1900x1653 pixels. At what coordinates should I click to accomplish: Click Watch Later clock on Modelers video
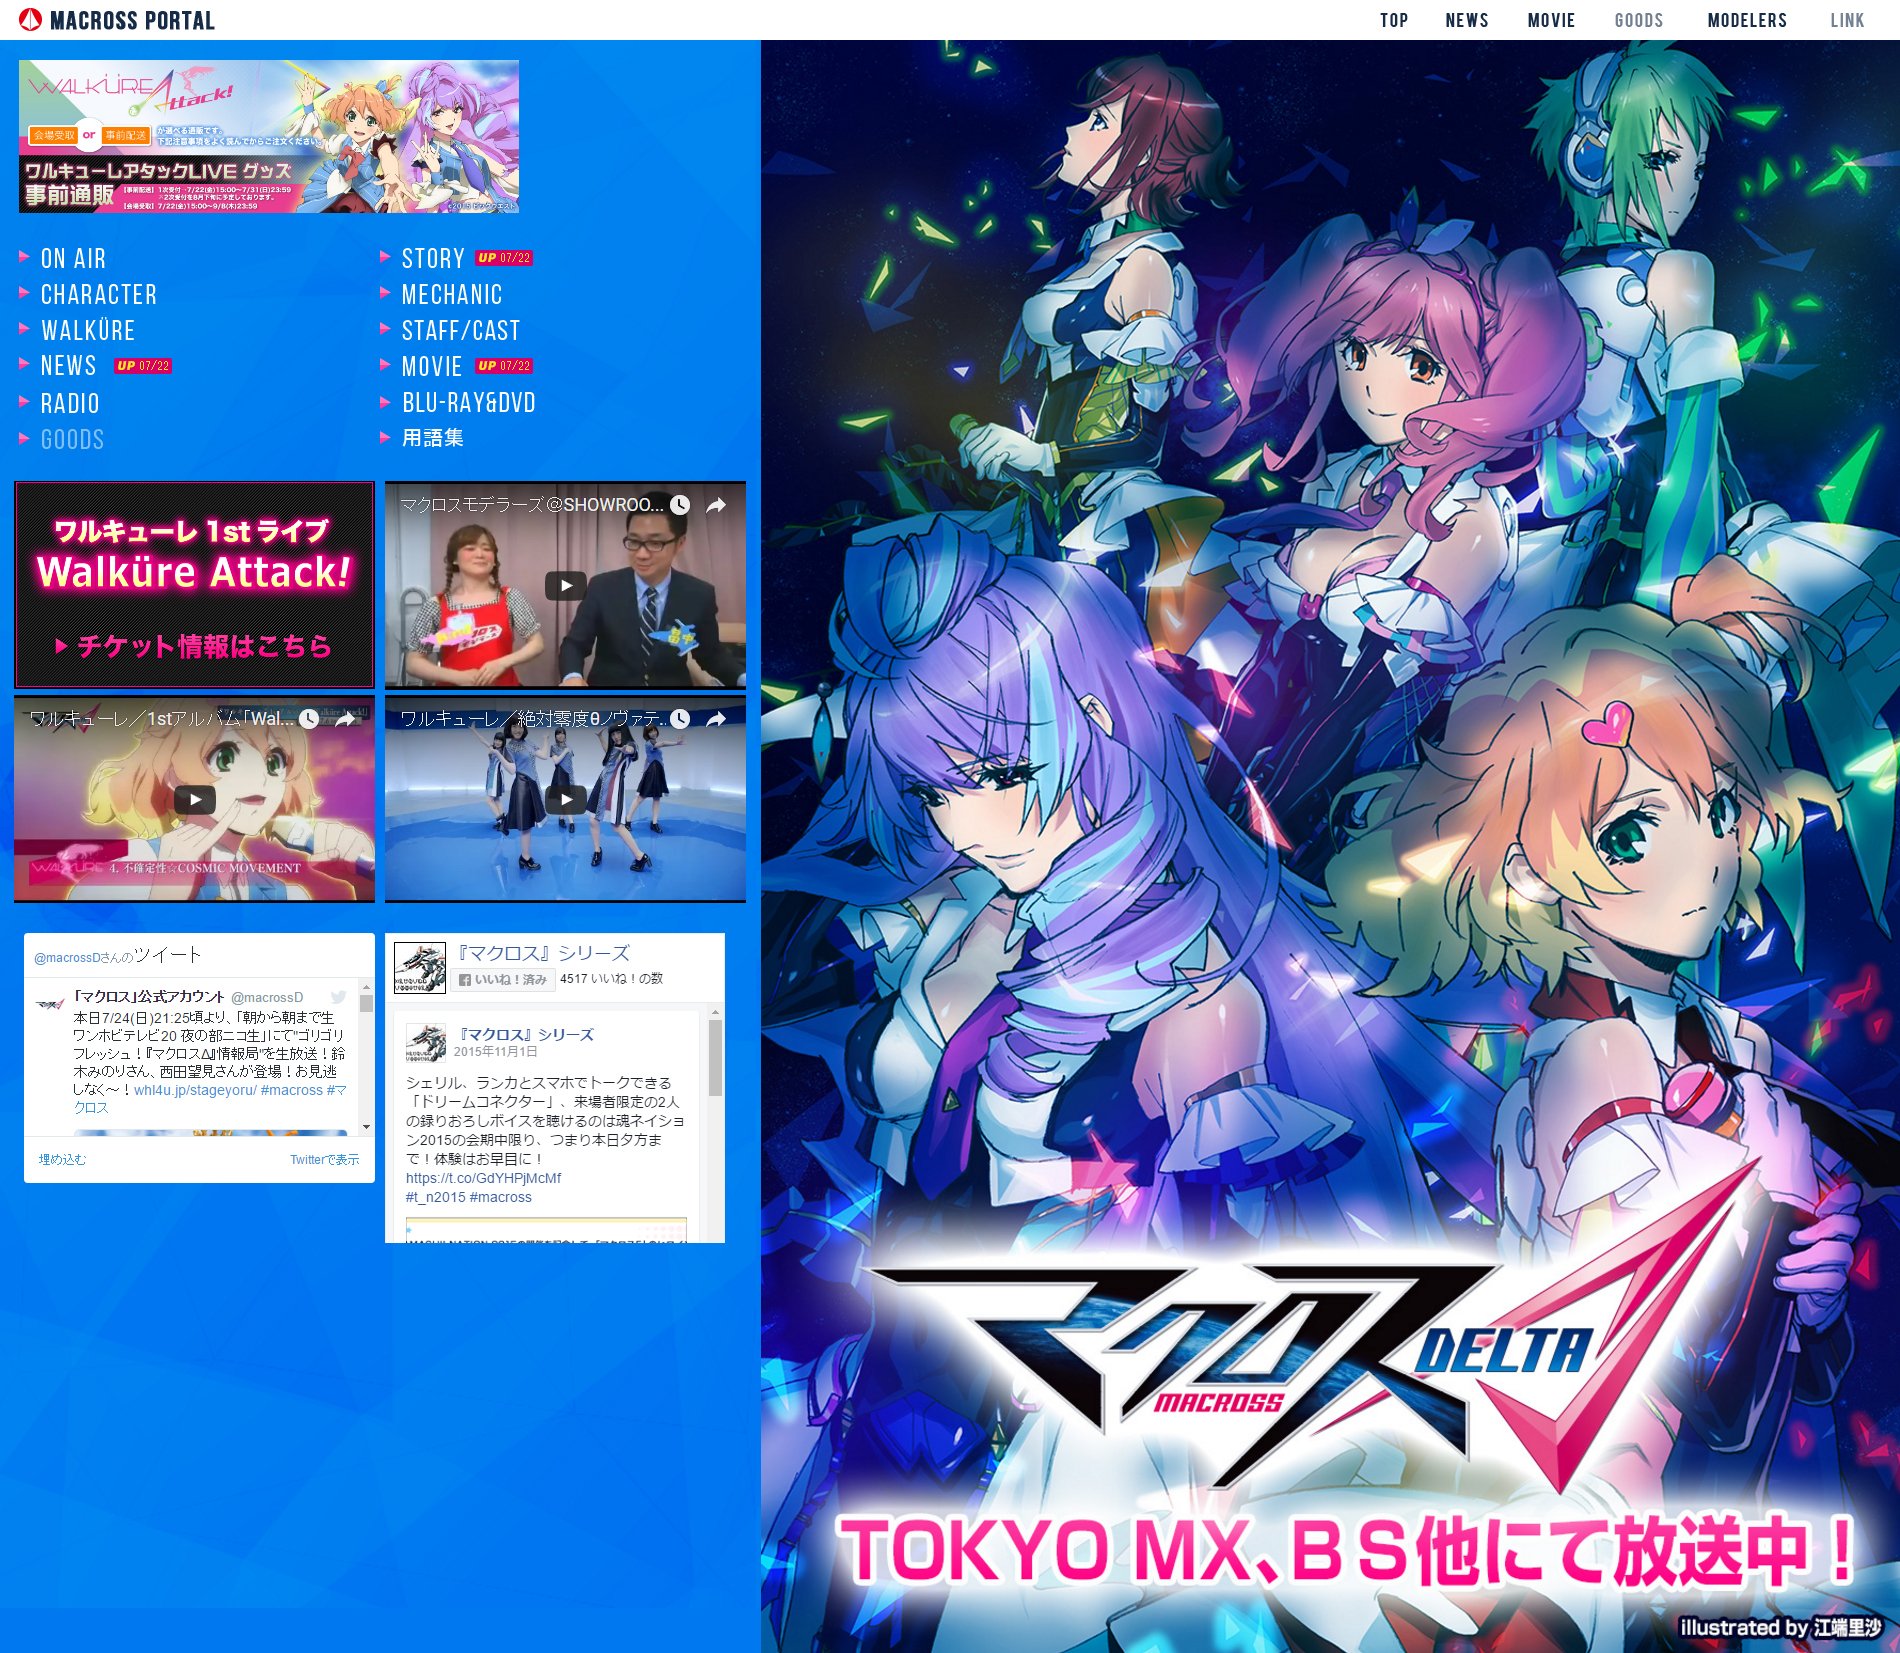coord(680,505)
